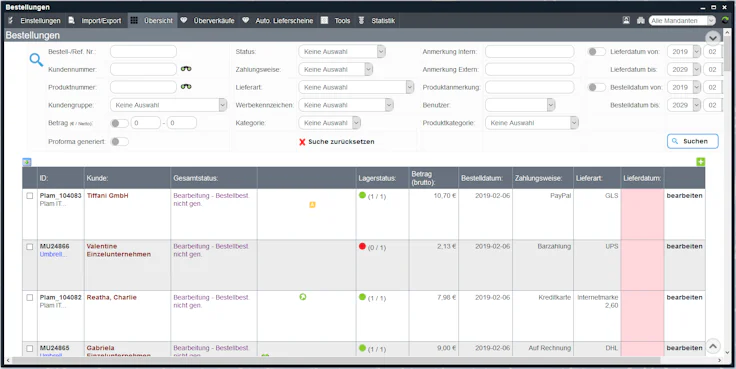
Task: Click bearbeiten for Valentine Einzelunternehmen order
Action: tap(684, 246)
